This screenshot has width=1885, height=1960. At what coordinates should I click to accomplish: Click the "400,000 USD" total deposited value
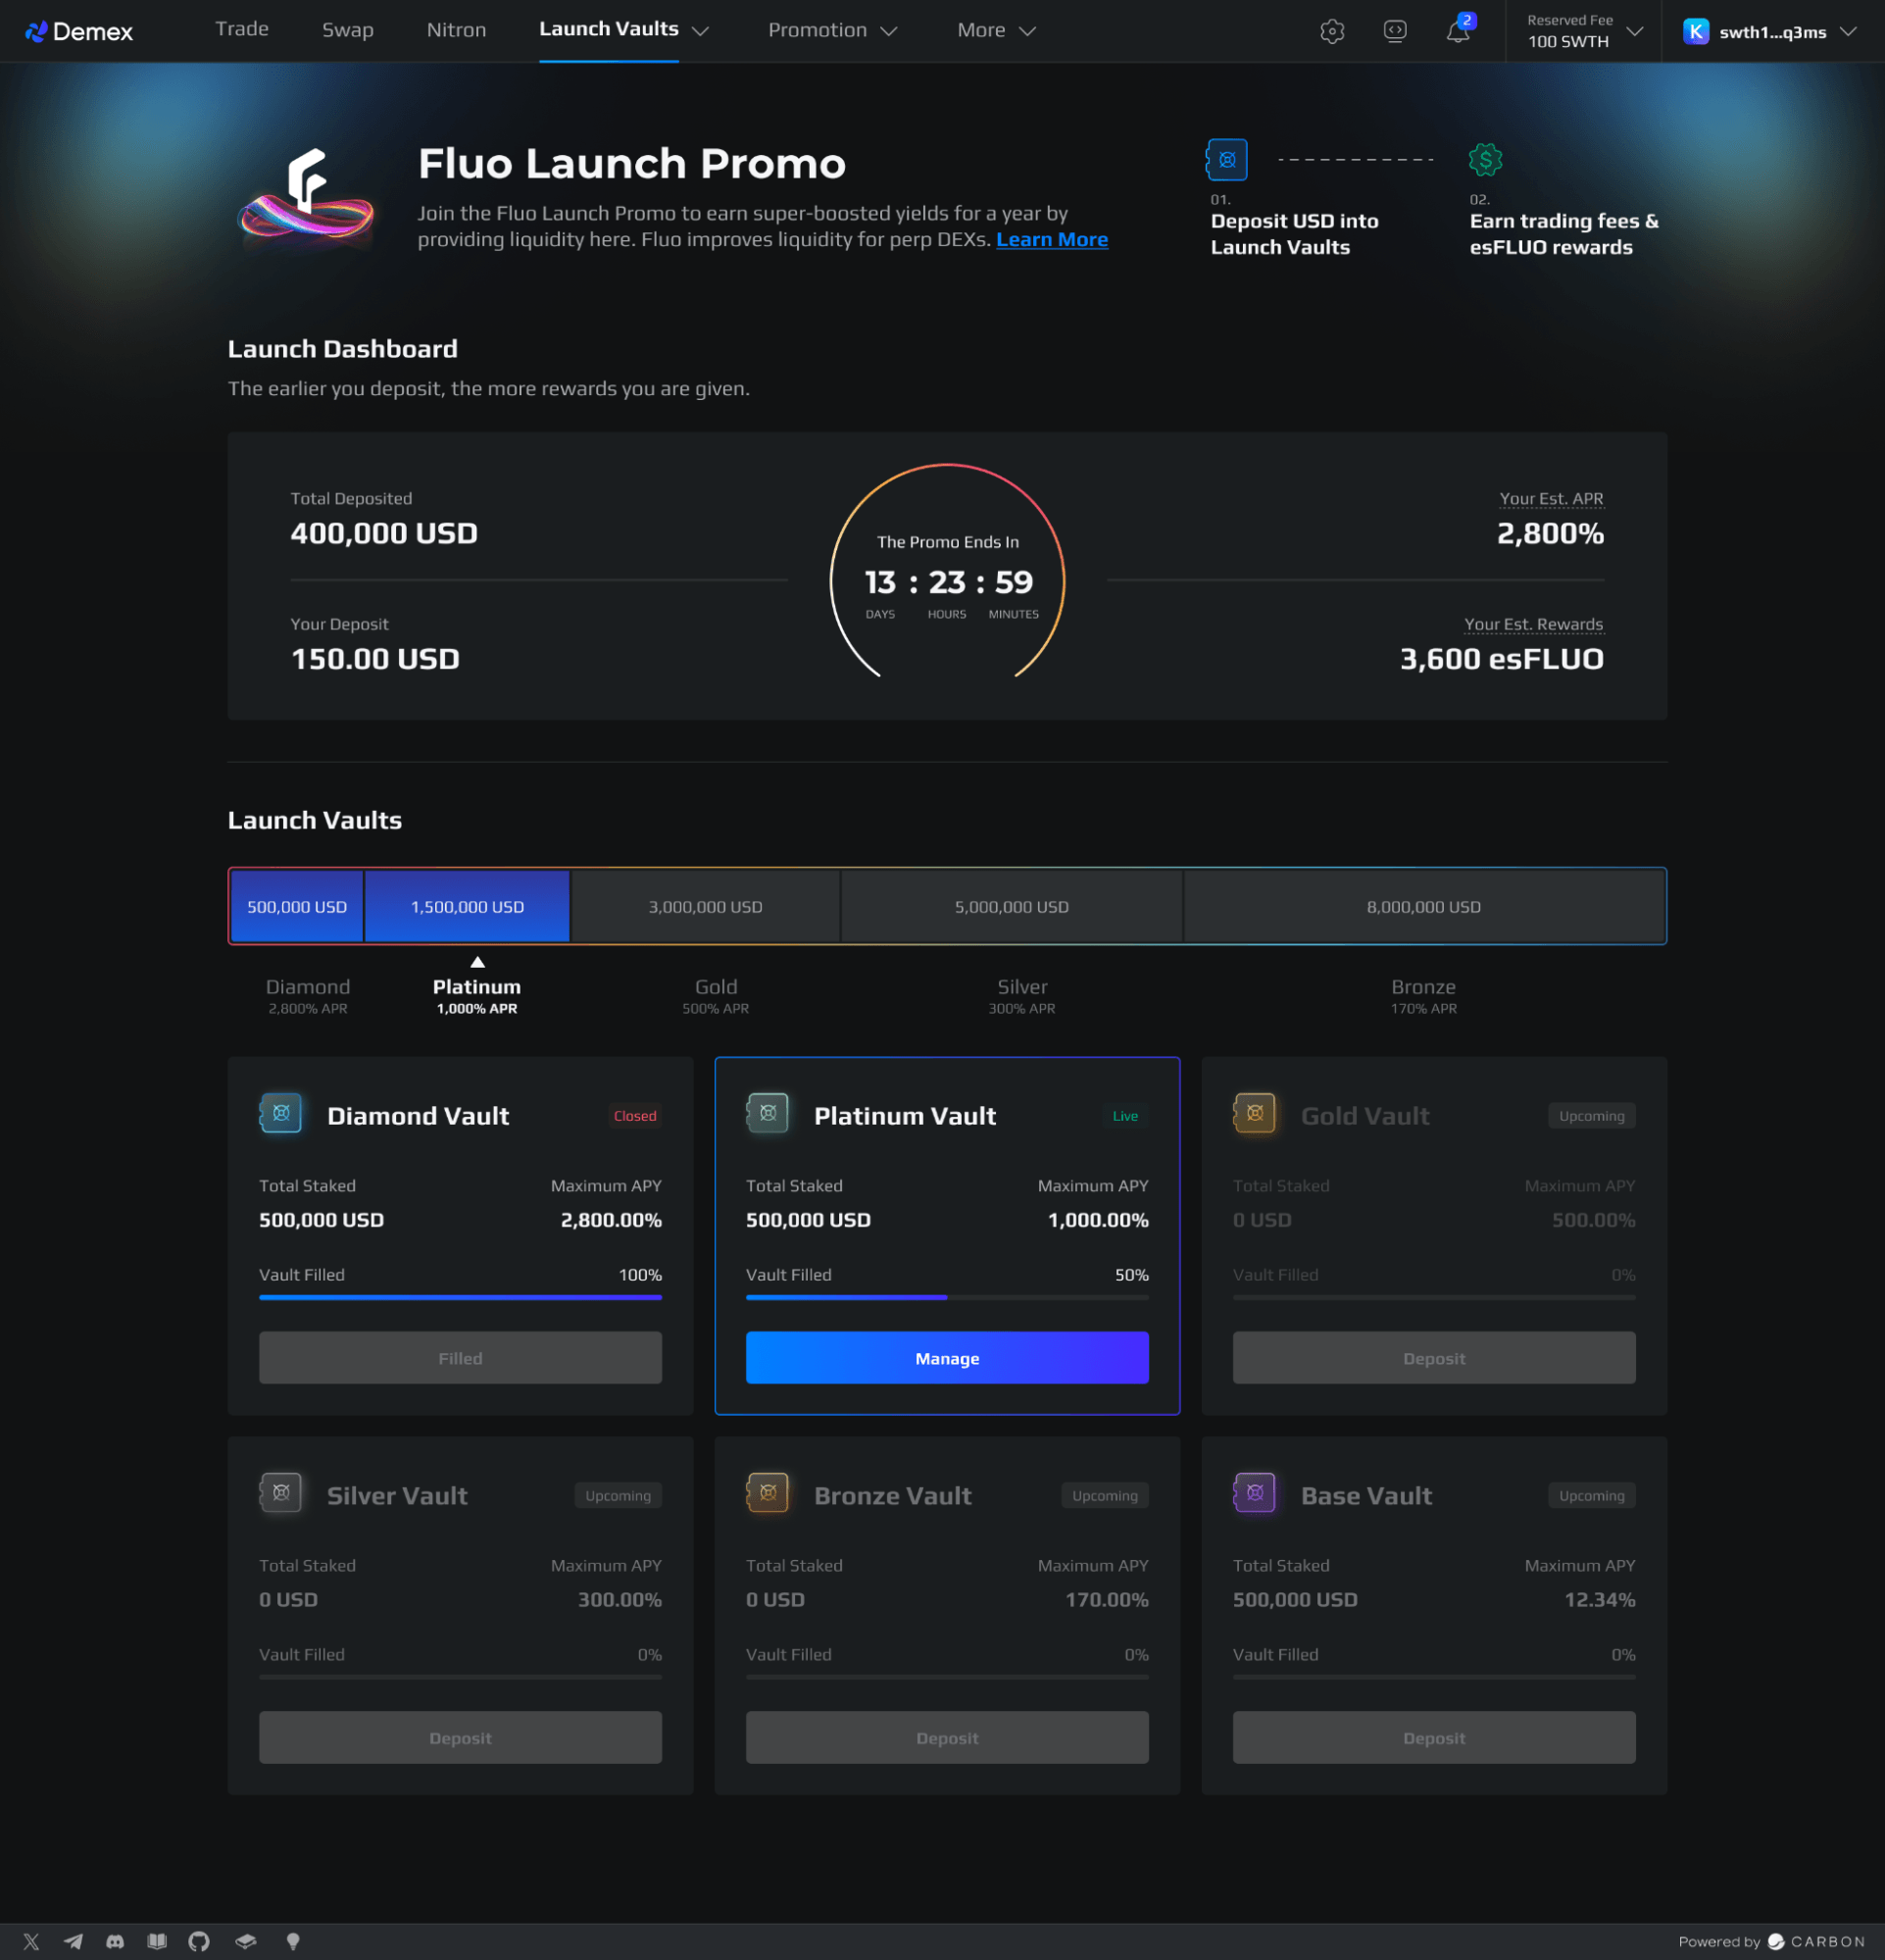tap(384, 534)
